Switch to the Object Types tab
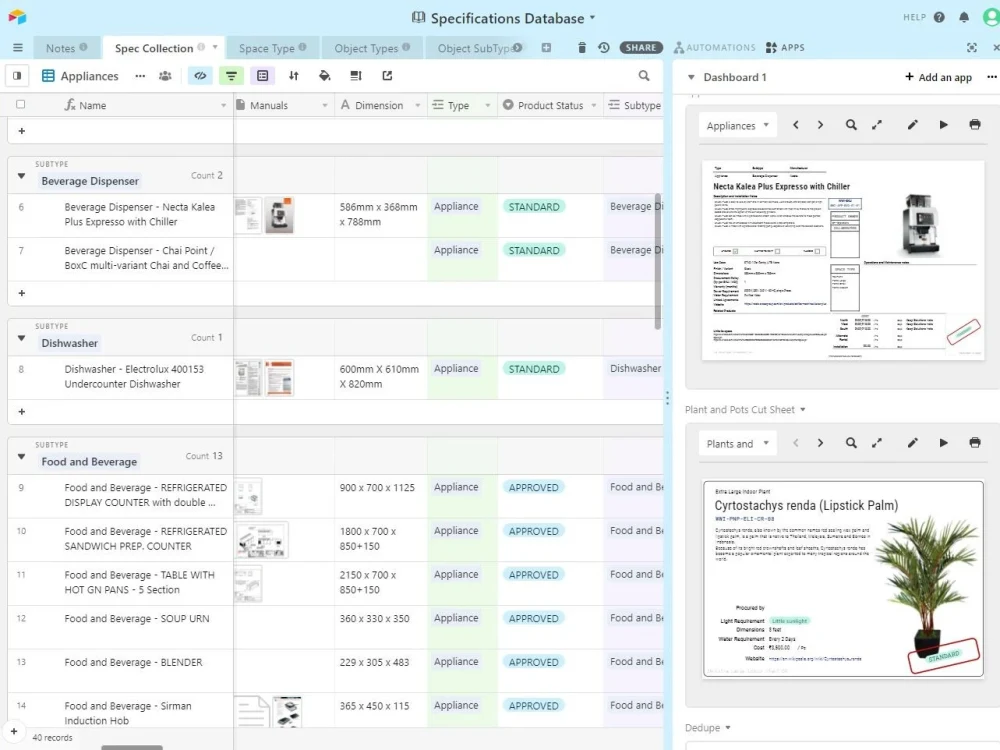Image resolution: width=1000 pixels, height=750 pixels. point(372,48)
